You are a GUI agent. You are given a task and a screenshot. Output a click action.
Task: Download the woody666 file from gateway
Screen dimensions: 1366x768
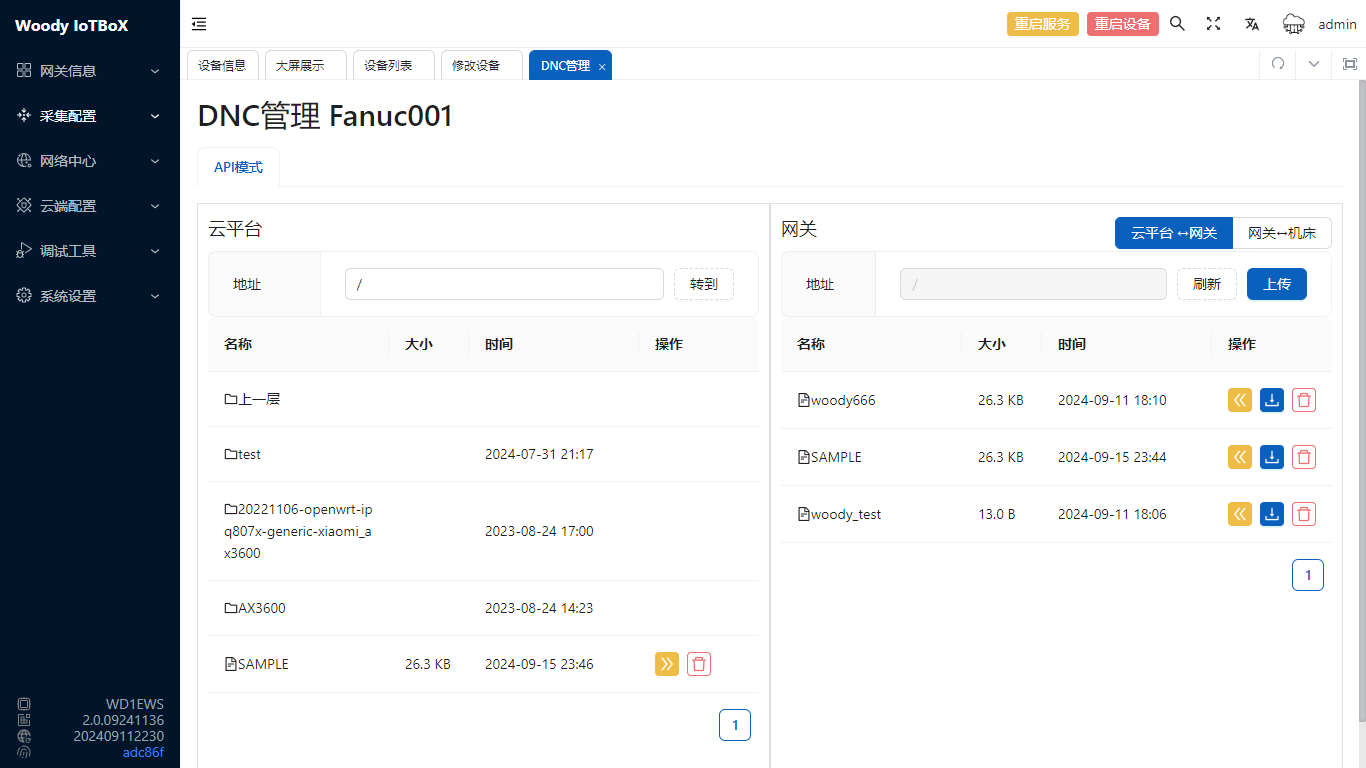coord(1271,400)
